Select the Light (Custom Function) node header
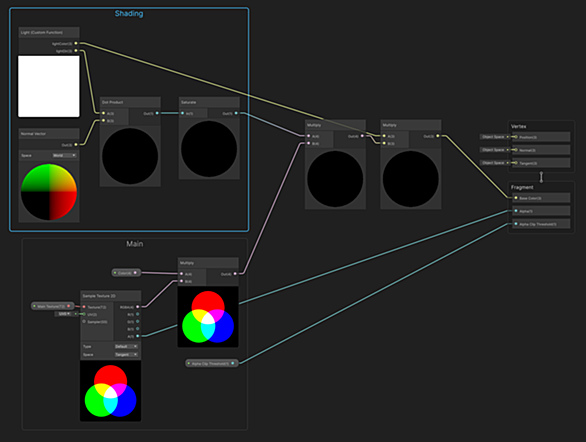The height and width of the screenshot is (442, 586). (x=49, y=33)
